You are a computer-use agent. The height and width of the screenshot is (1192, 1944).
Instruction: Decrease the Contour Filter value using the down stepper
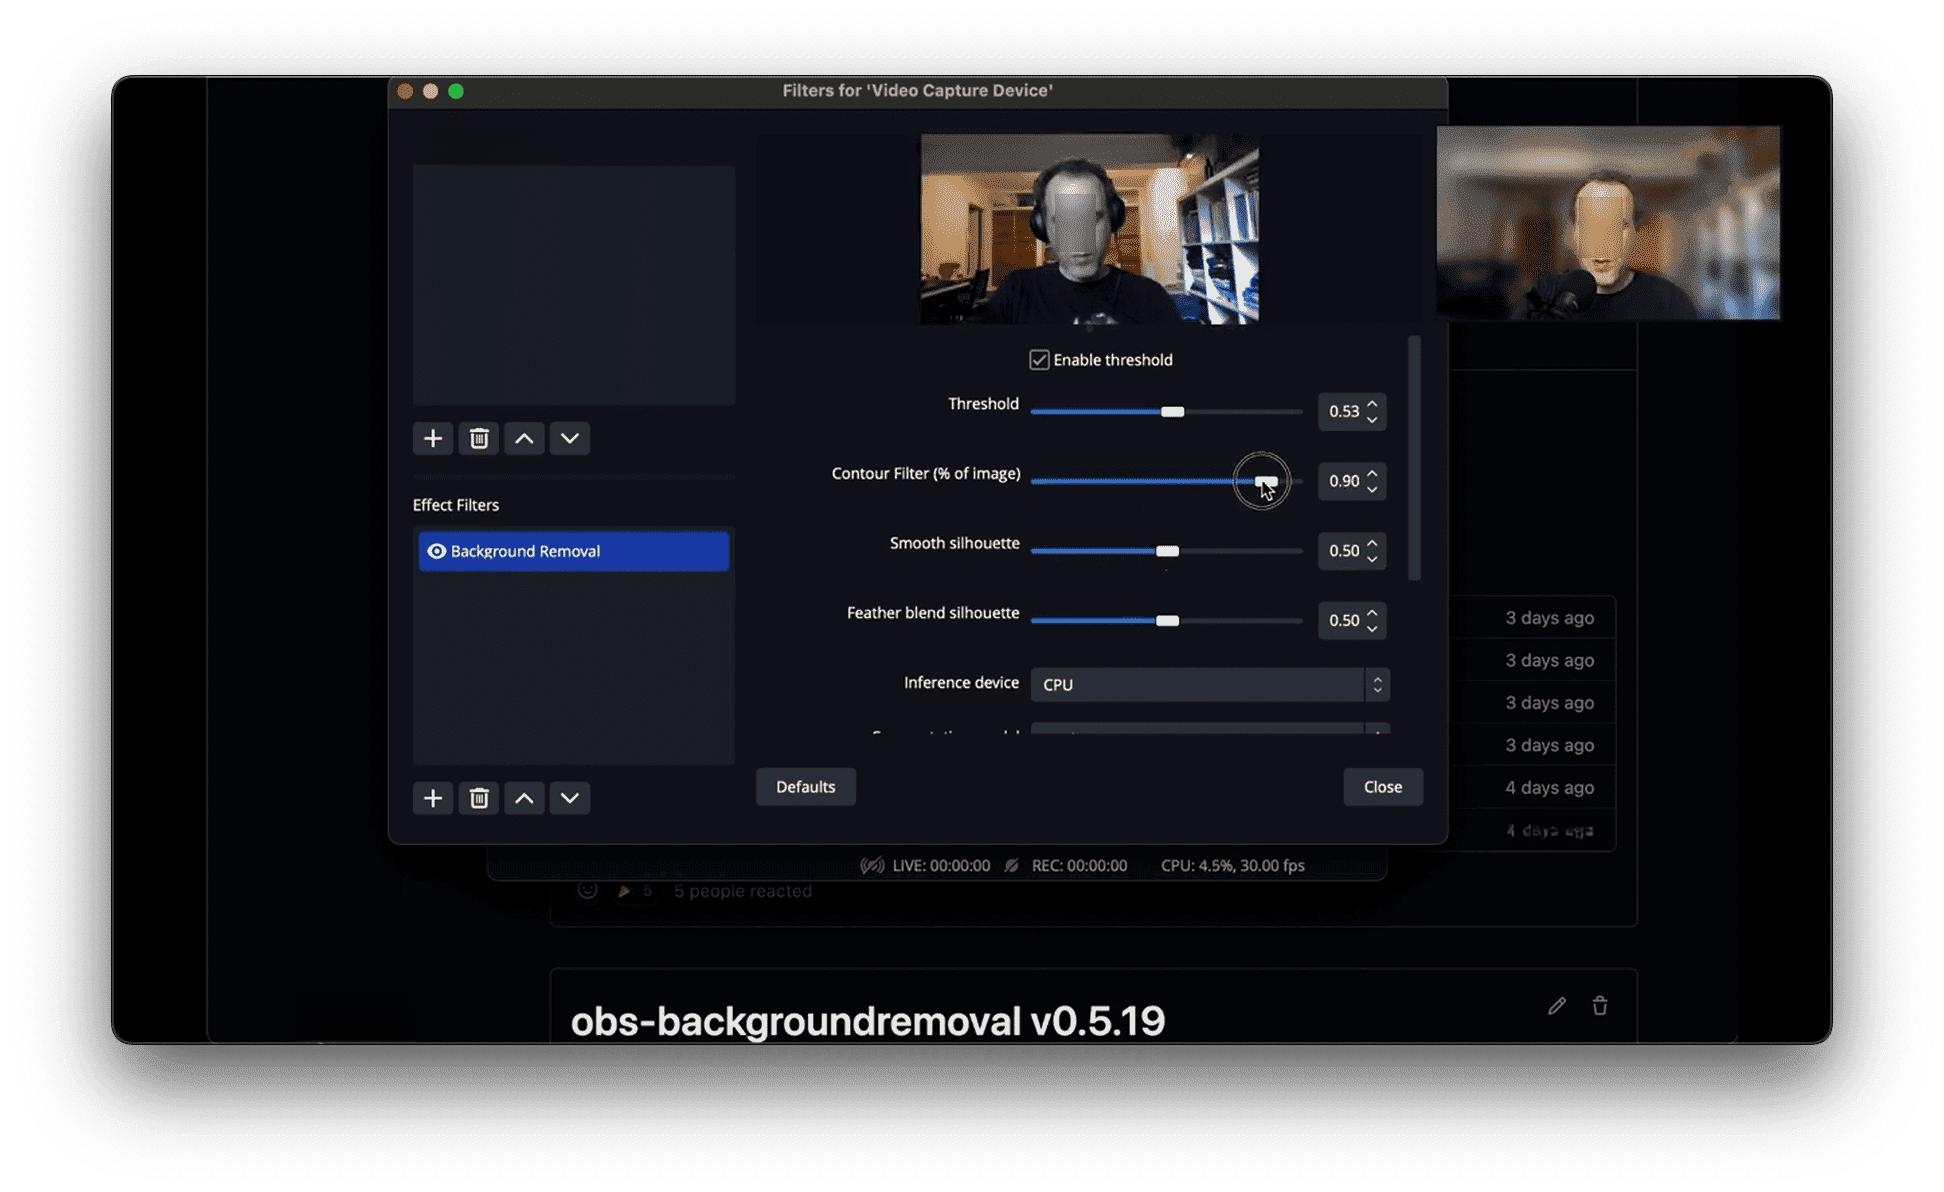pyautogui.click(x=1373, y=489)
